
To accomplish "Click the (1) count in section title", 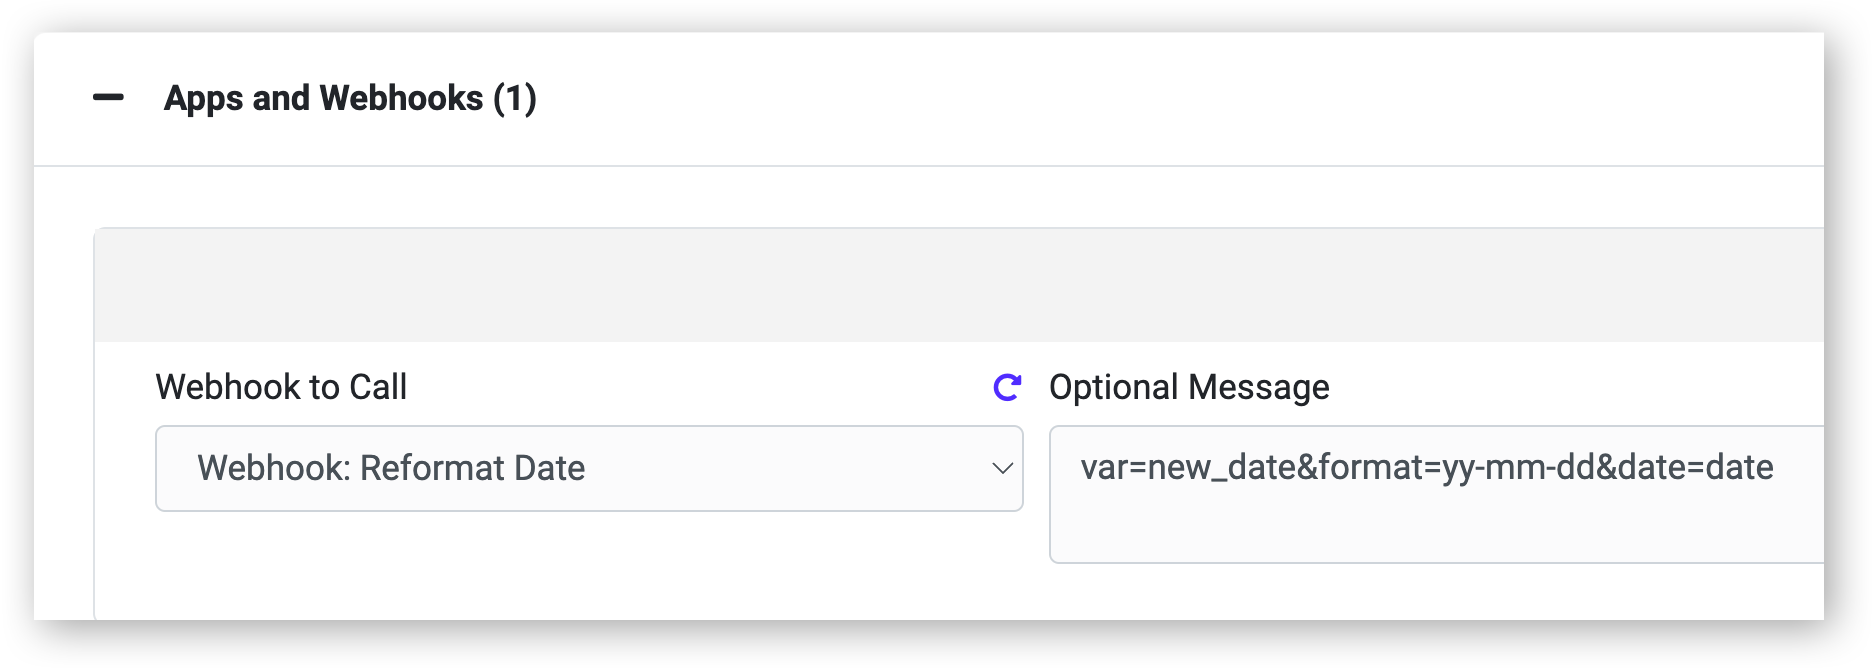I will [x=515, y=98].
